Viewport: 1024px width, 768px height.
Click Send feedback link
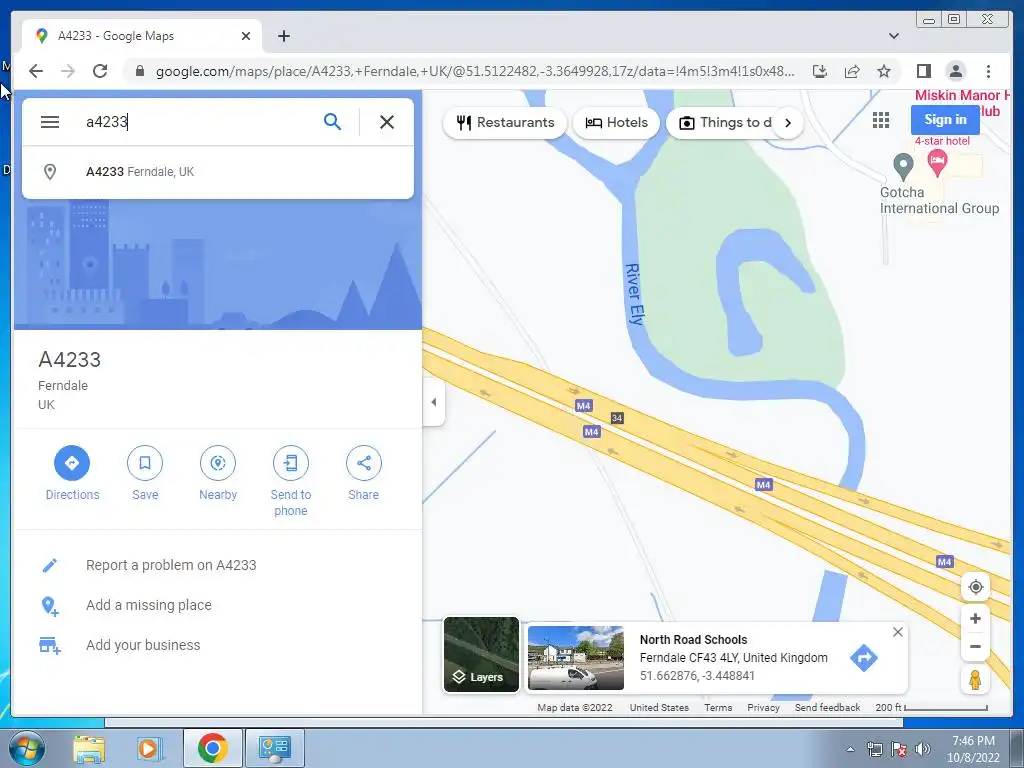(x=827, y=708)
